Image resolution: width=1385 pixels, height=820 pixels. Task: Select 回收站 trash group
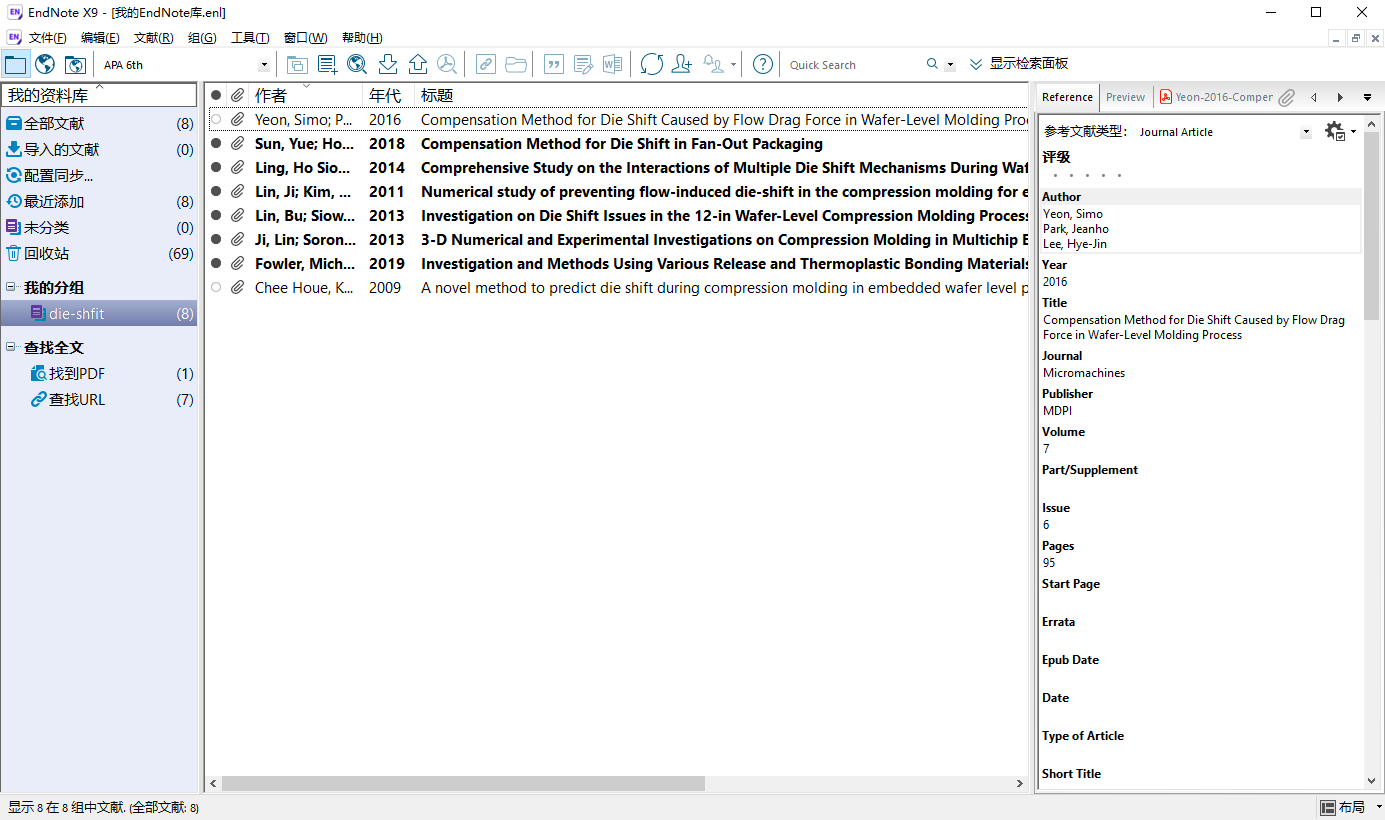tap(99, 254)
